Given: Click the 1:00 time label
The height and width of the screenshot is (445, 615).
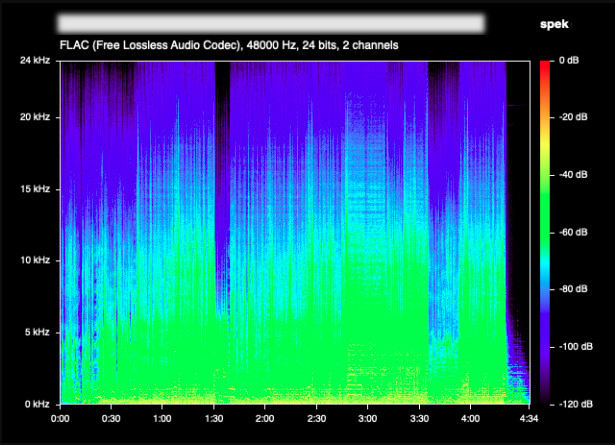Looking at the screenshot, I should [162, 419].
